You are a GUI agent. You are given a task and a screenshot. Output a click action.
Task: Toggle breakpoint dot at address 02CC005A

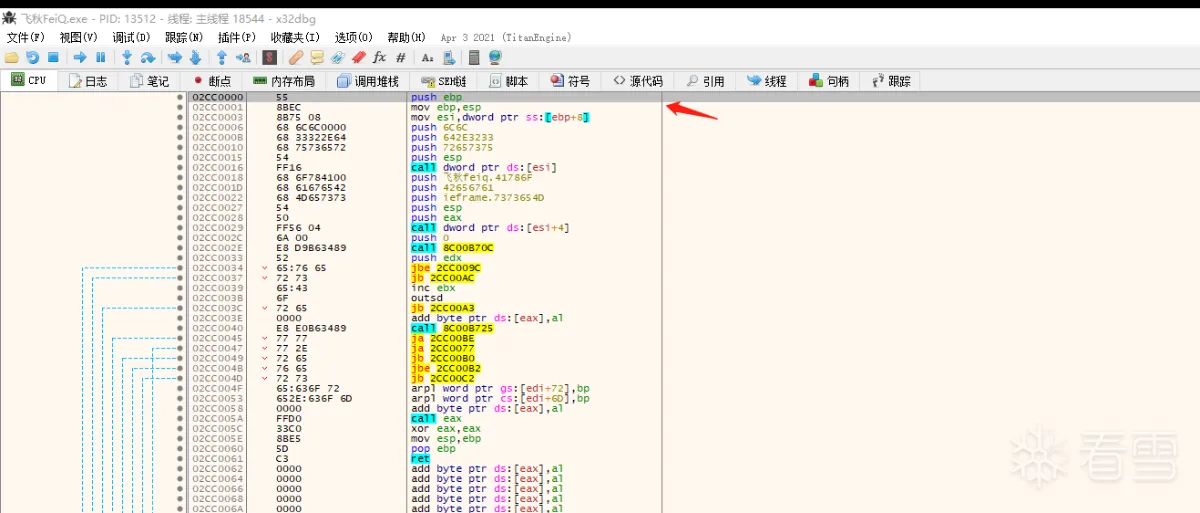(180, 418)
